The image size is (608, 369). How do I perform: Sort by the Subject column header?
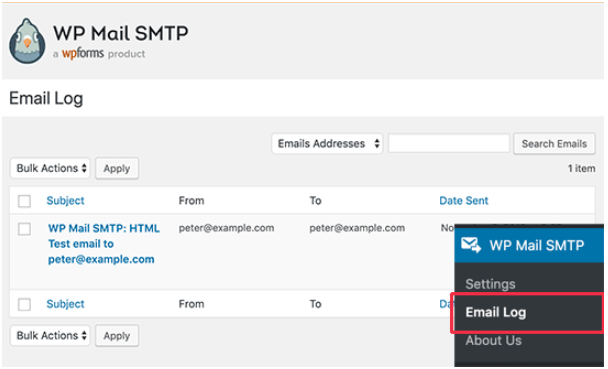(65, 201)
